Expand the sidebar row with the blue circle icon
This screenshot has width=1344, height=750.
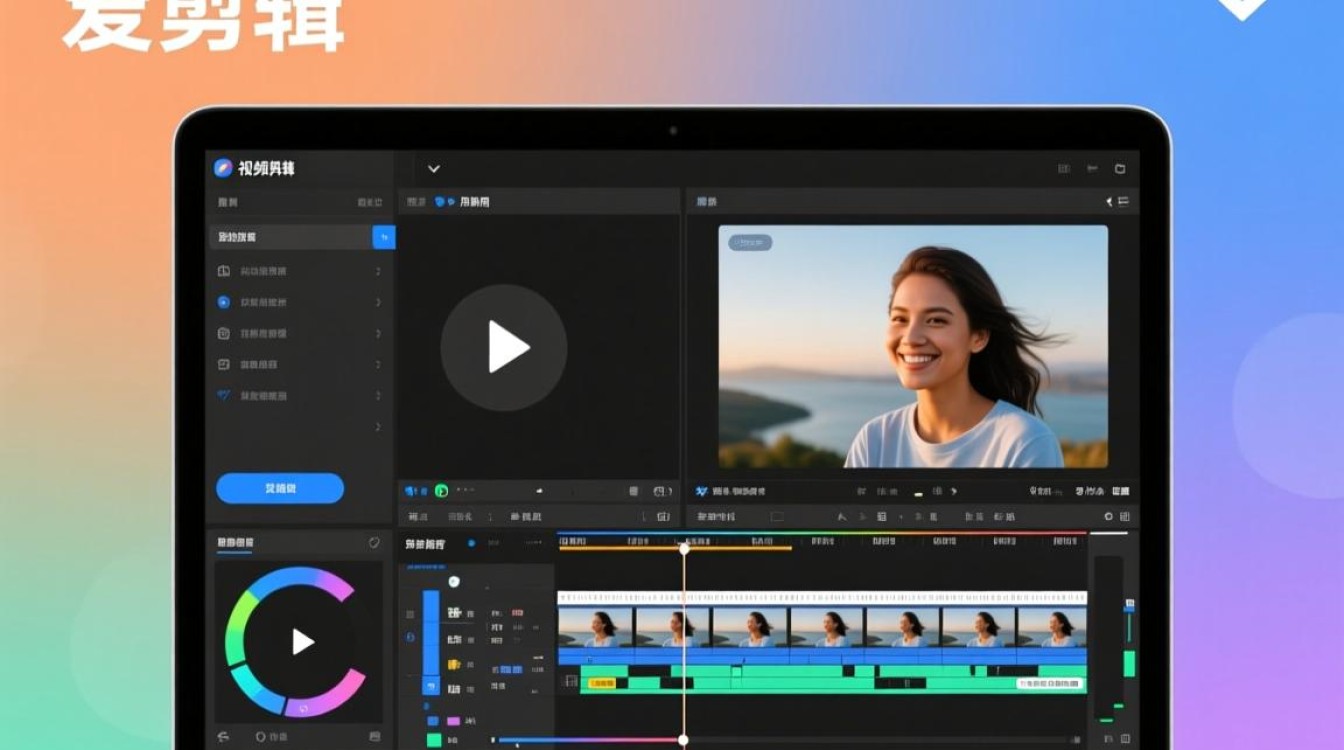pos(378,302)
